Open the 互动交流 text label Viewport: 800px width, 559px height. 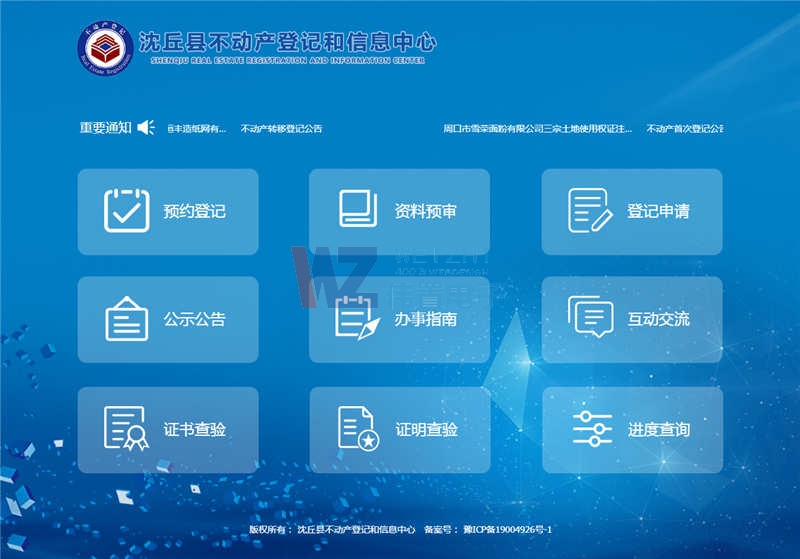pyautogui.click(x=658, y=320)
